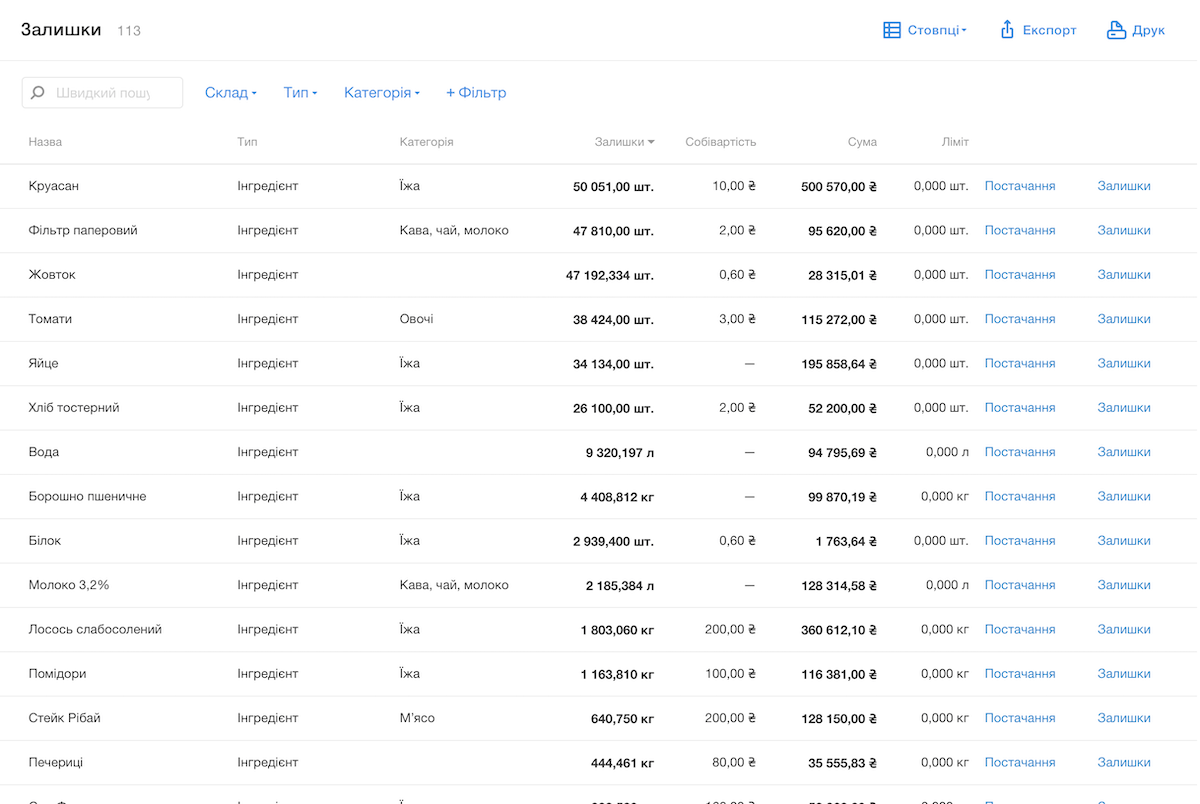Open Залишки link for Фільтр паперовий
The height and width of the screenshot is (804, 1200).
pyautogui.click(x=1123, y=230)
